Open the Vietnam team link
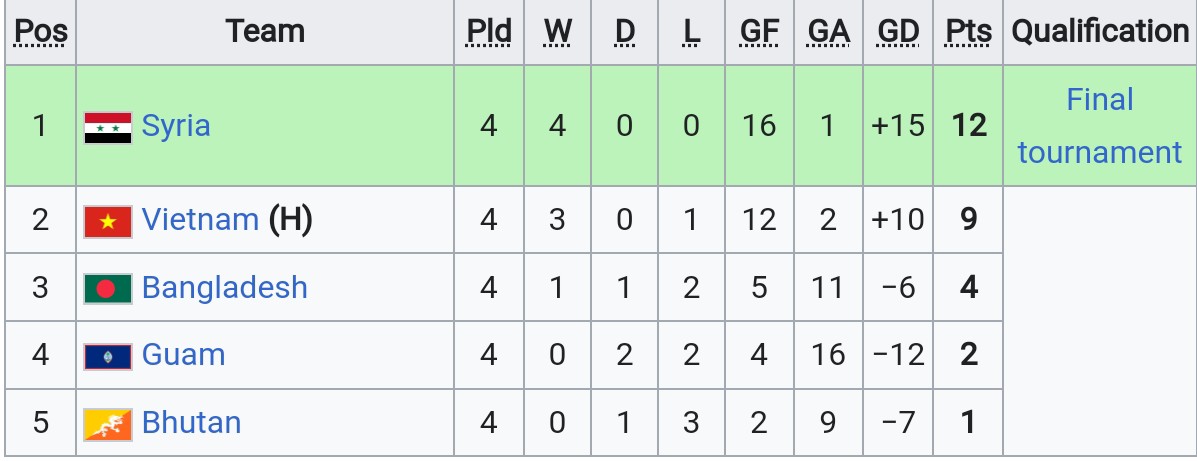This screenshot has height=461, width=1197. click(x=200, y=220)
